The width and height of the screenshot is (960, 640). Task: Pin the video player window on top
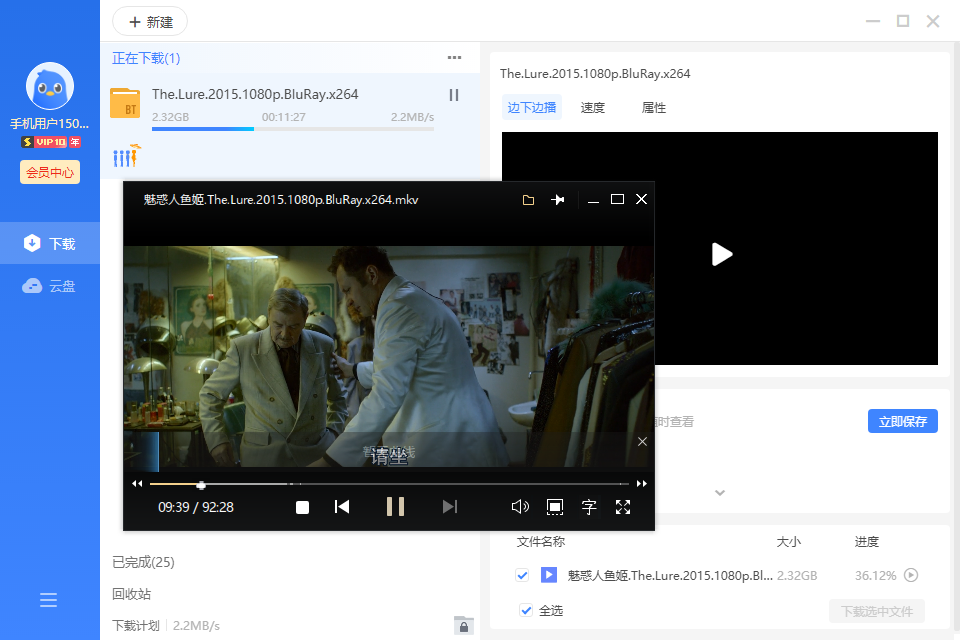pos(558,200)
